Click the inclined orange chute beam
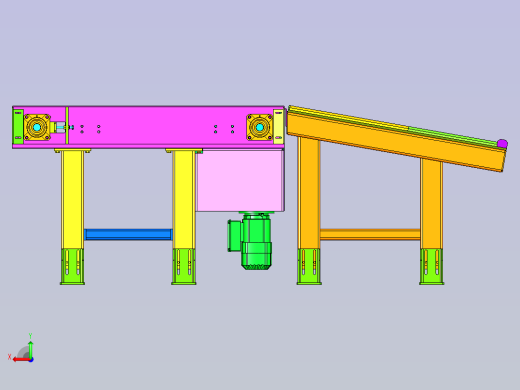 tap(397, 143)
